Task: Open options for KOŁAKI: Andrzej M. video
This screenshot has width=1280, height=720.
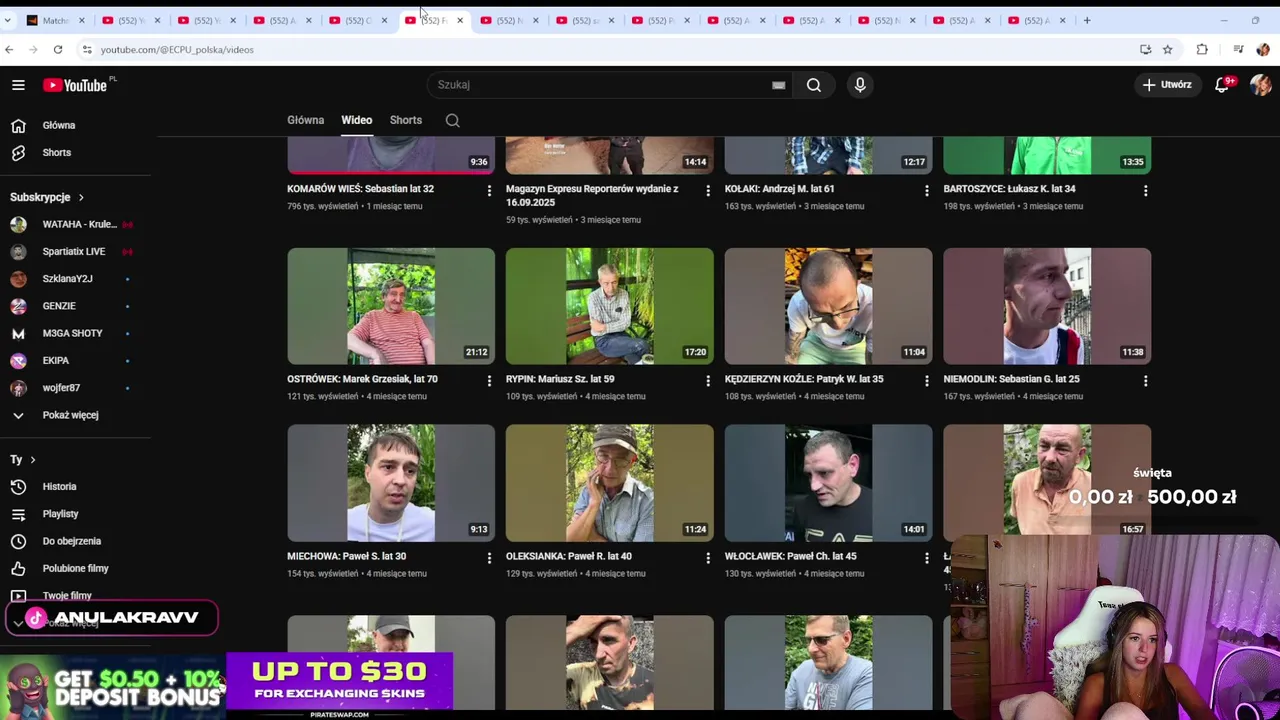Action: click(926, 190)
